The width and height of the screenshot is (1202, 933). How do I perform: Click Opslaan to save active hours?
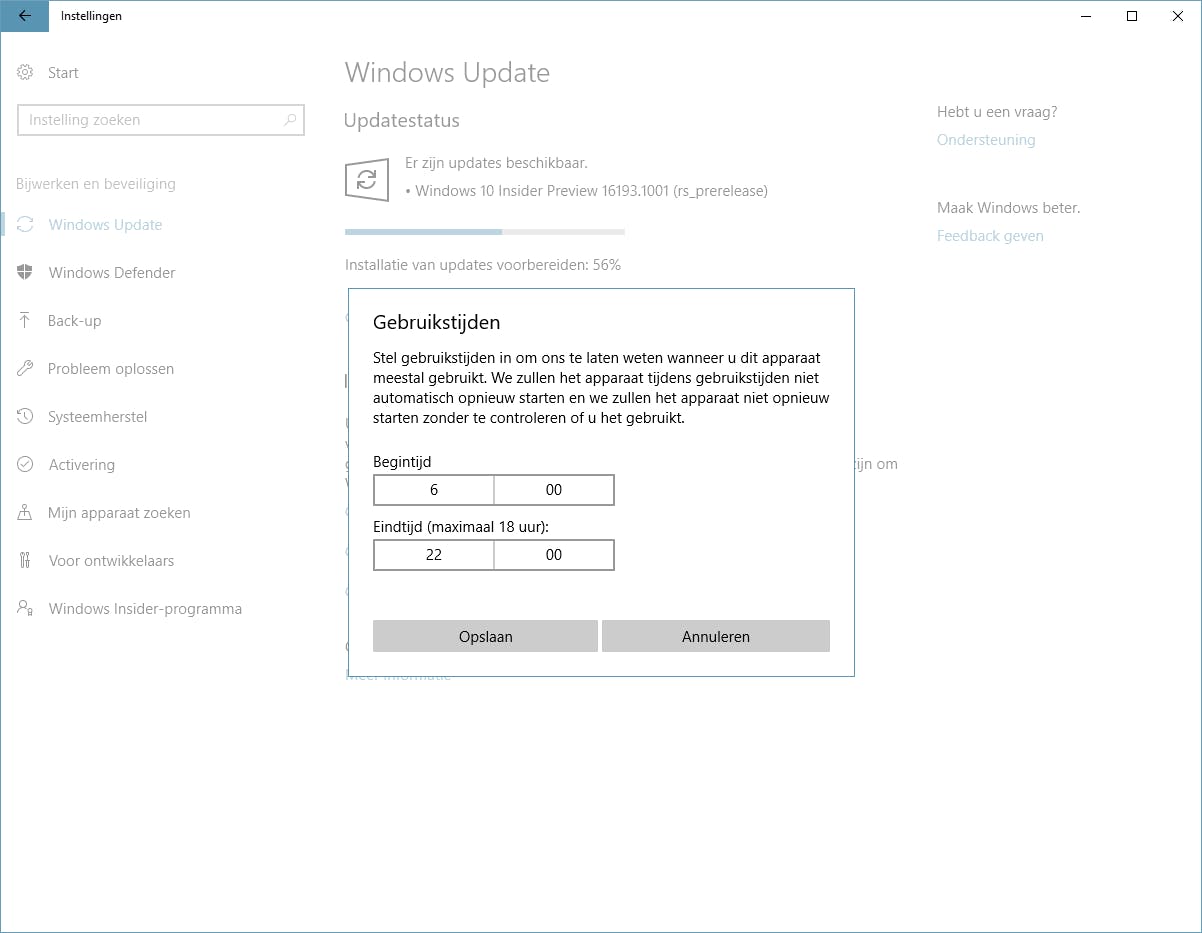485,636
